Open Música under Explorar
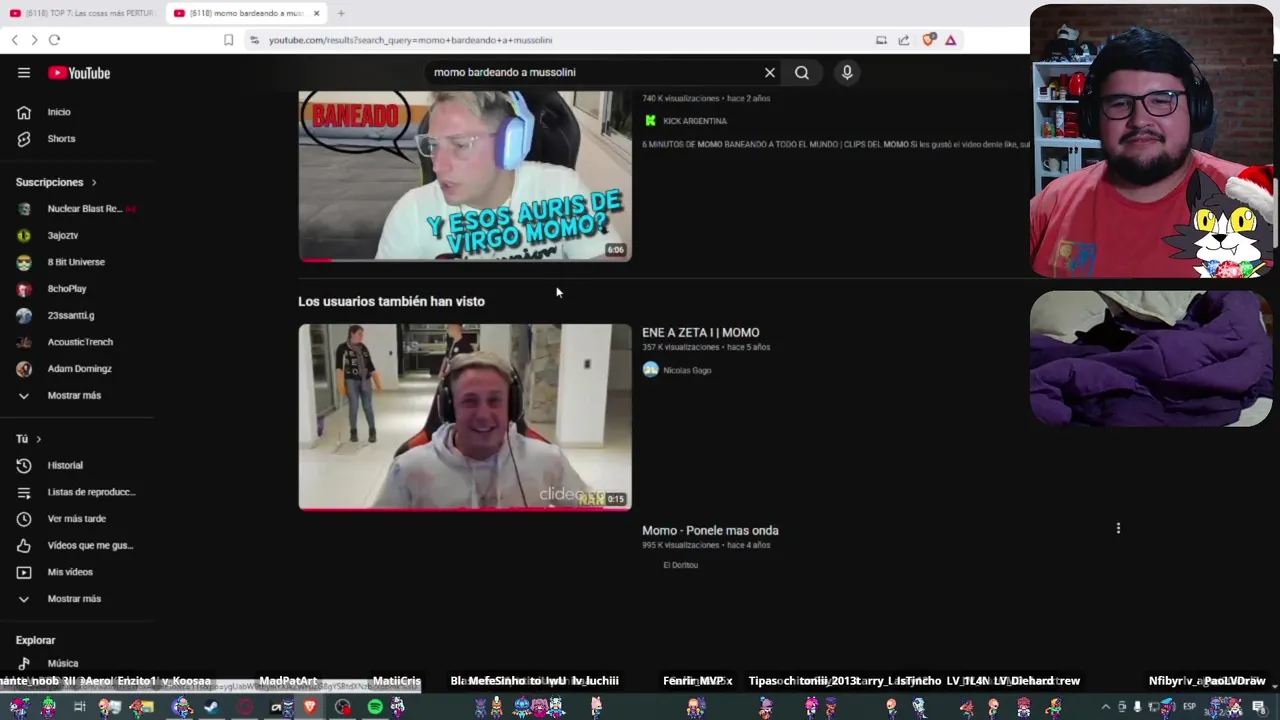The height and width of the screenshot is (720, 1280). click(x=62, y=663)
